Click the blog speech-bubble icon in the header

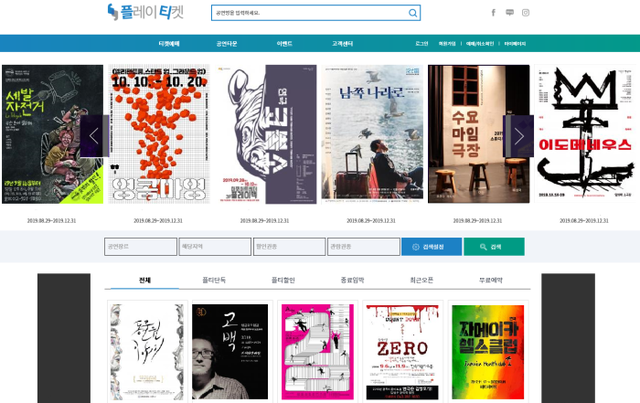[x=509, y=13]
